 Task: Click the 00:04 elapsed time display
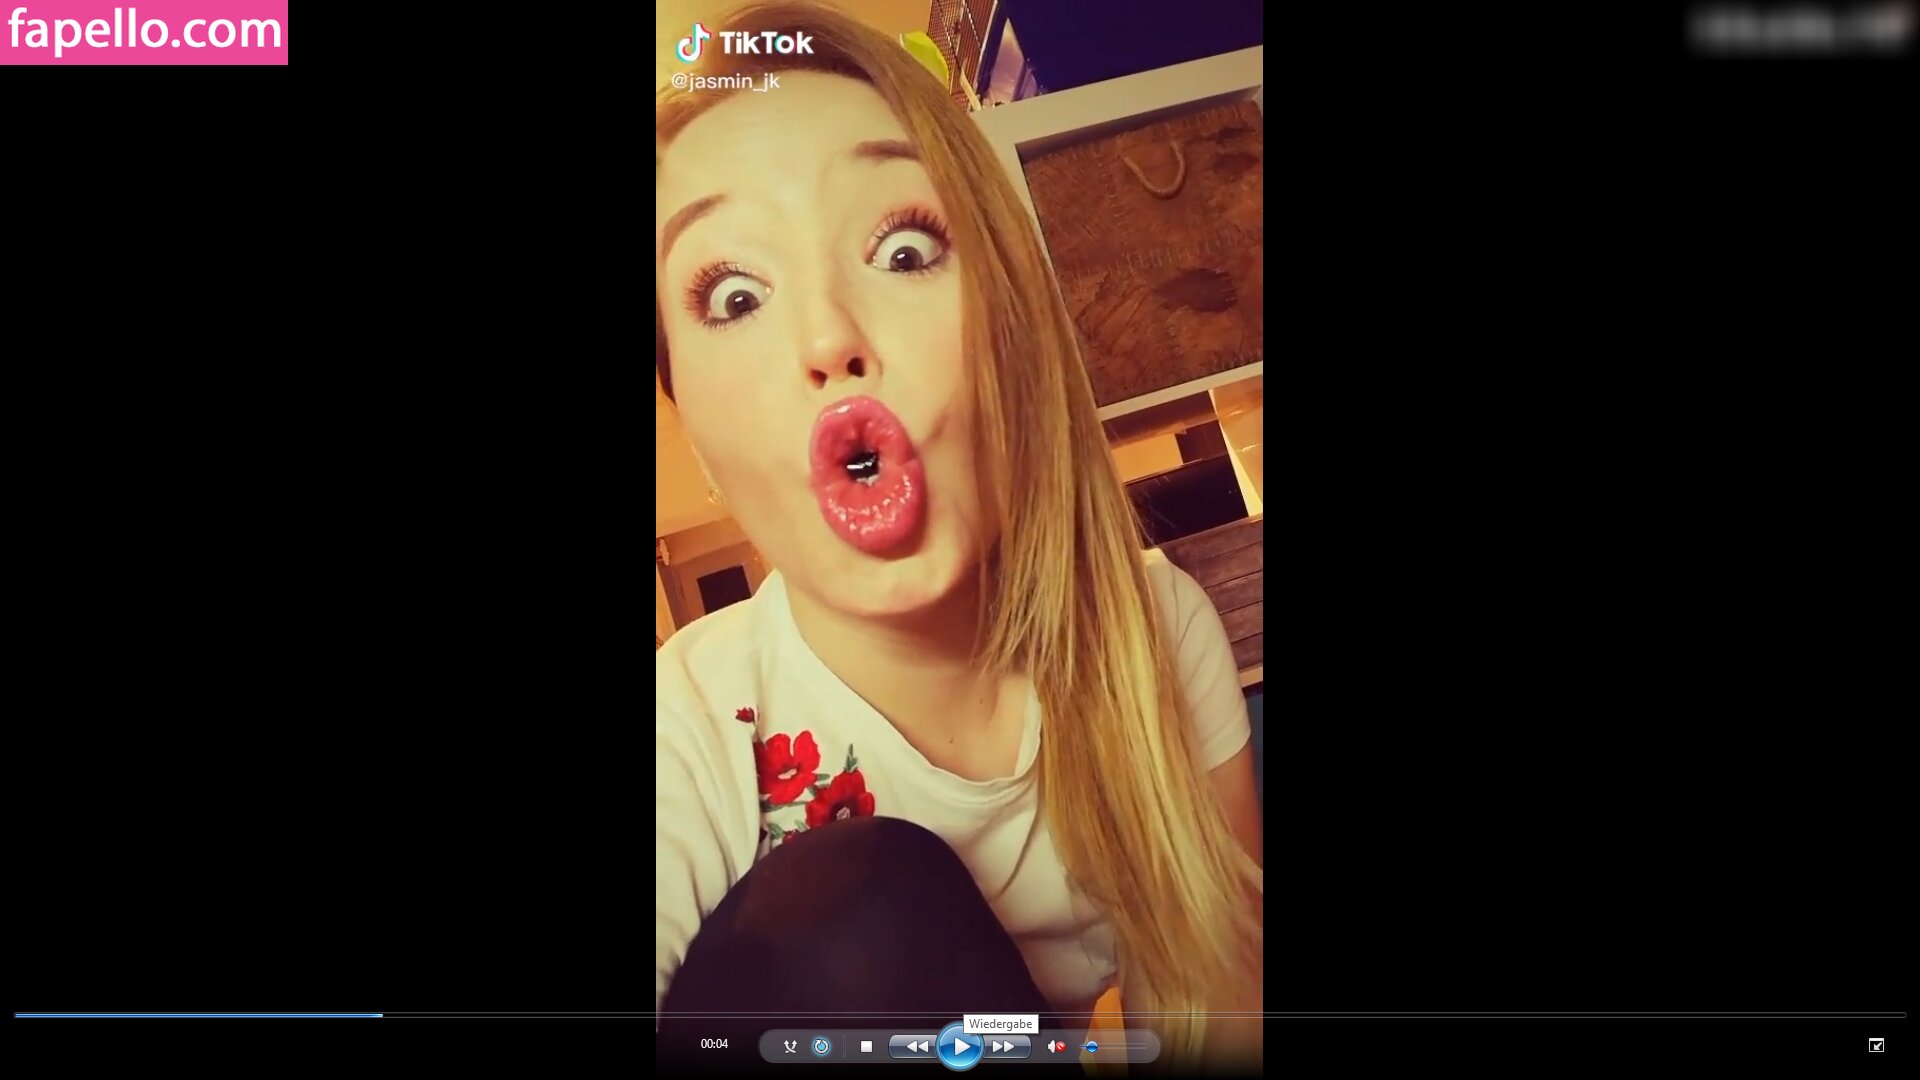point(714,1044)
